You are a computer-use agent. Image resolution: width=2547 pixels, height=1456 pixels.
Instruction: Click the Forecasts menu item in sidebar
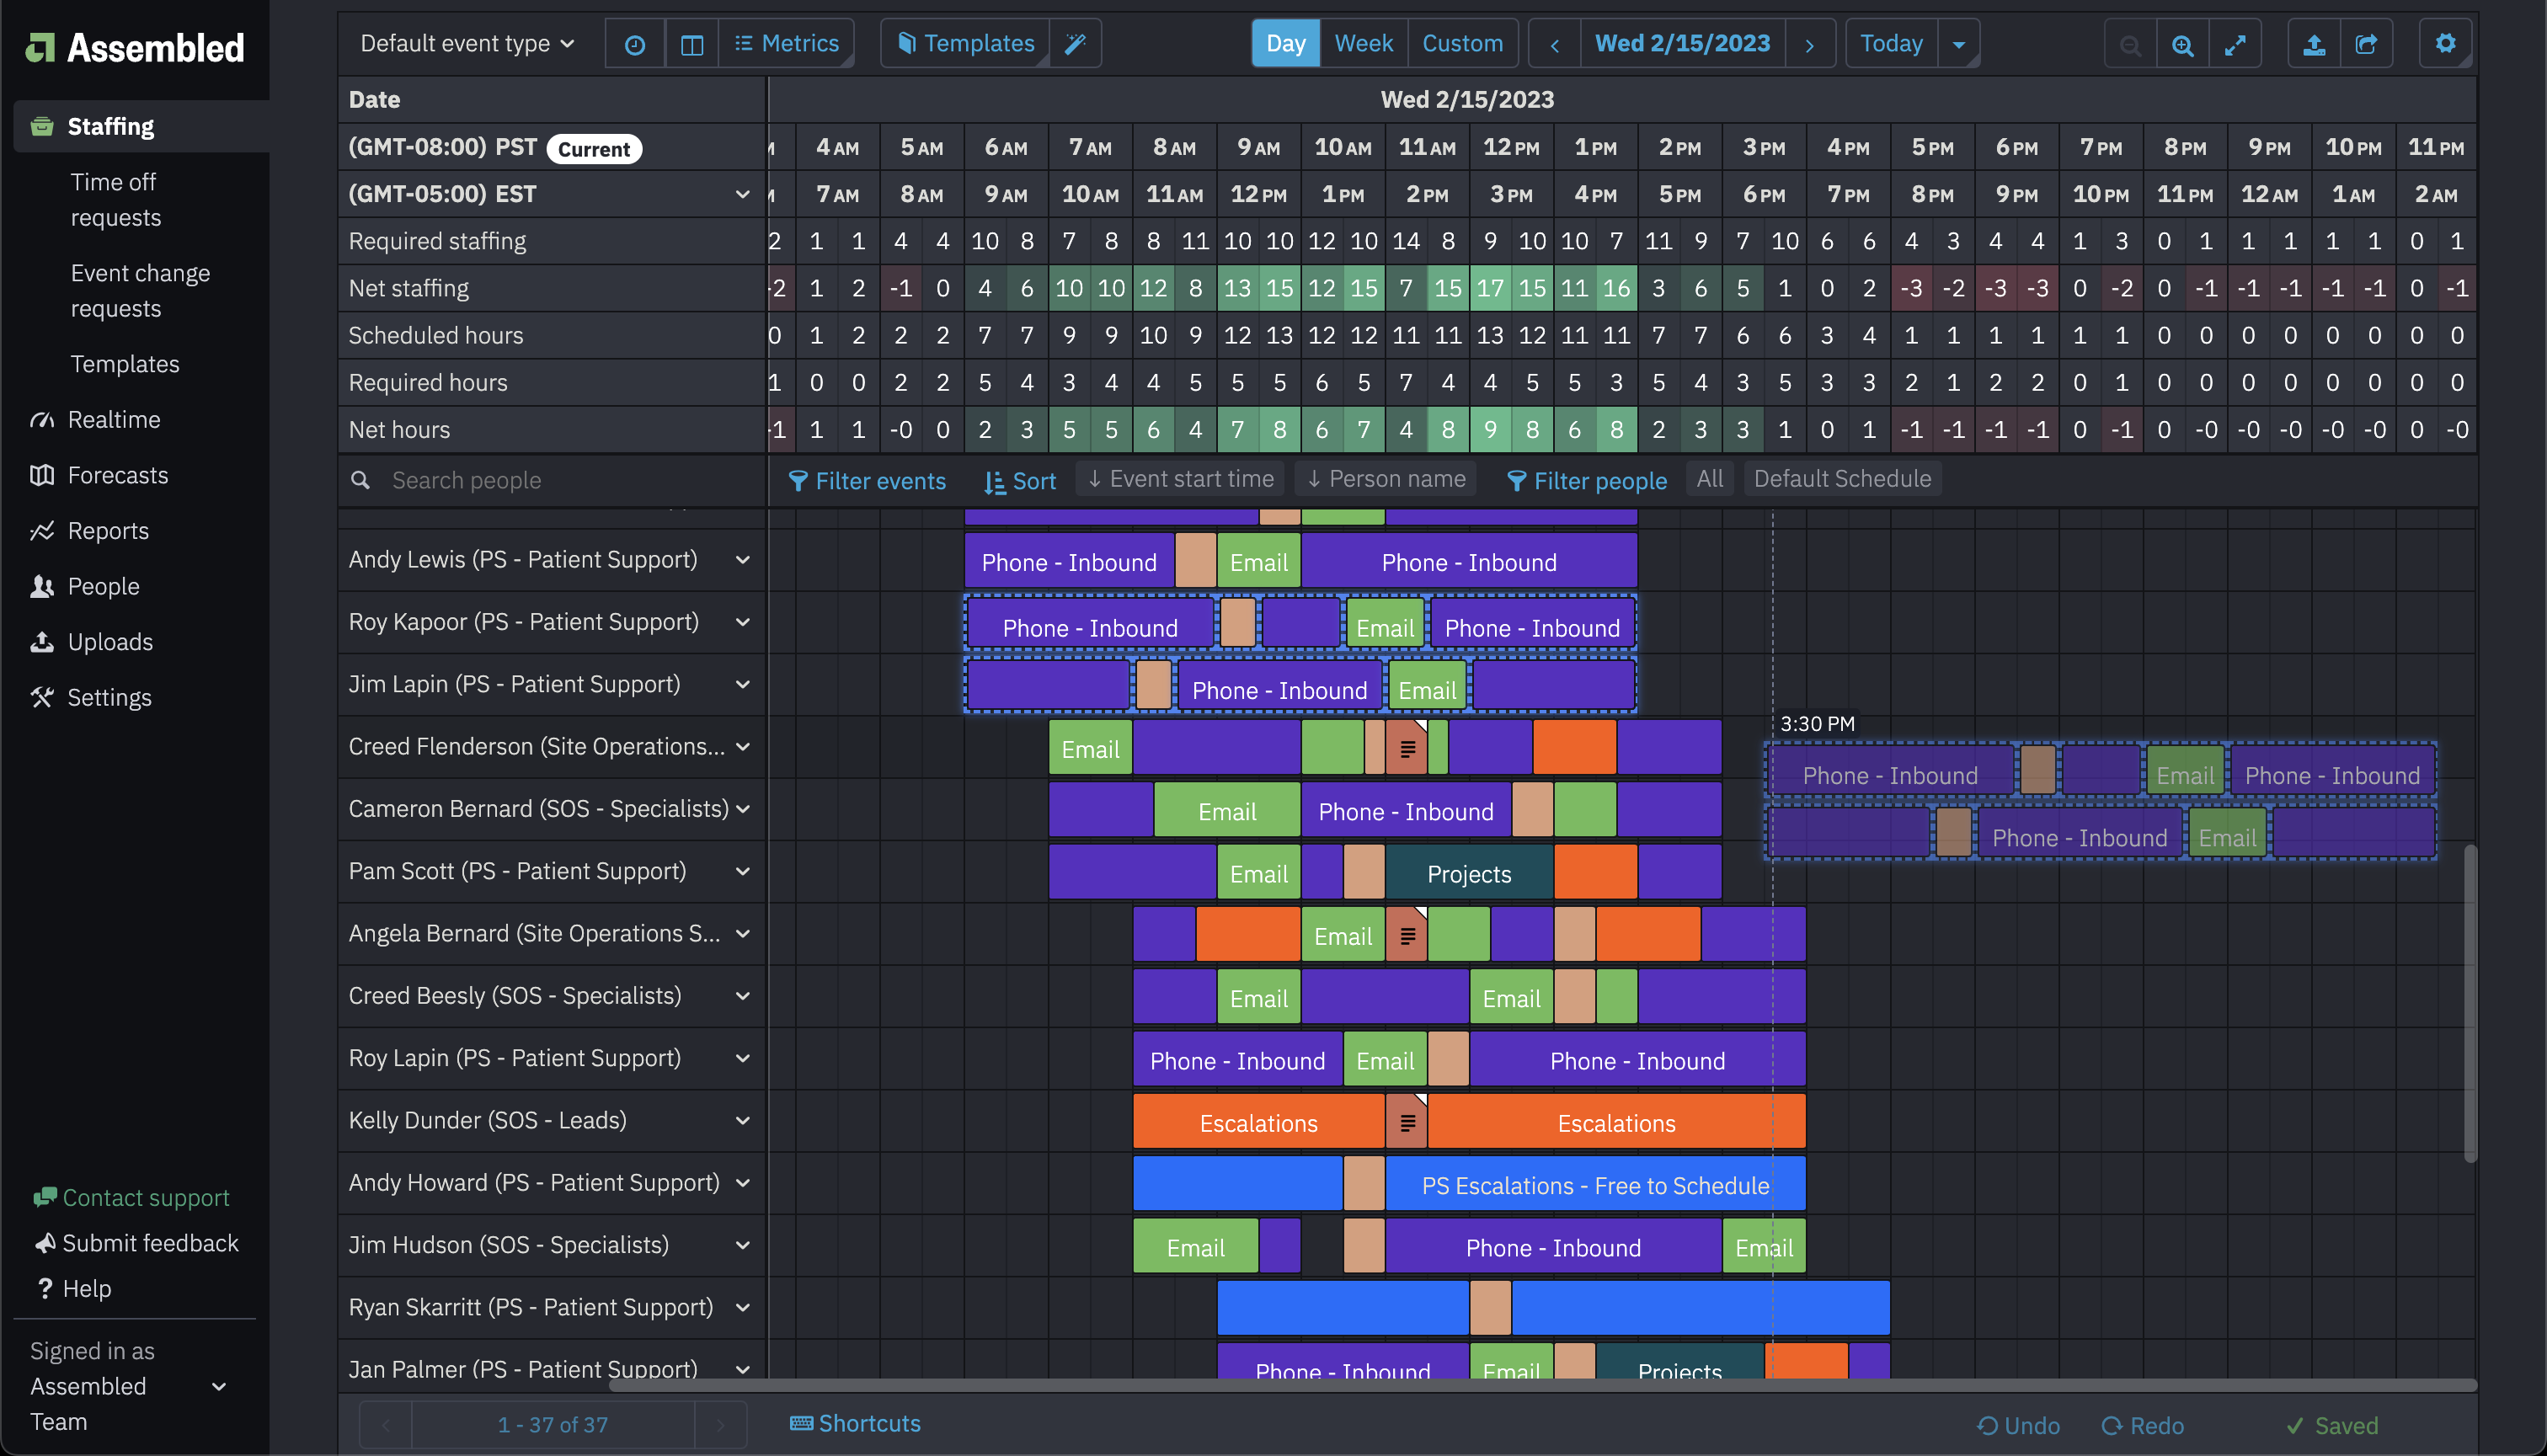tap(117, 474)
